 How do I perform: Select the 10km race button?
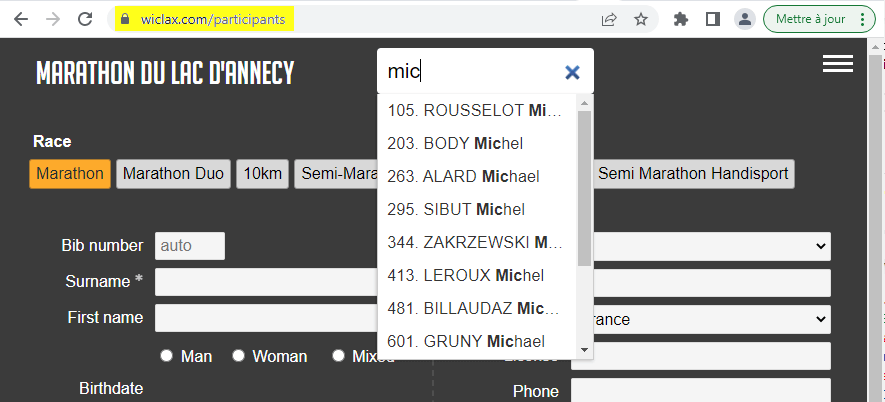coord(263,173)
